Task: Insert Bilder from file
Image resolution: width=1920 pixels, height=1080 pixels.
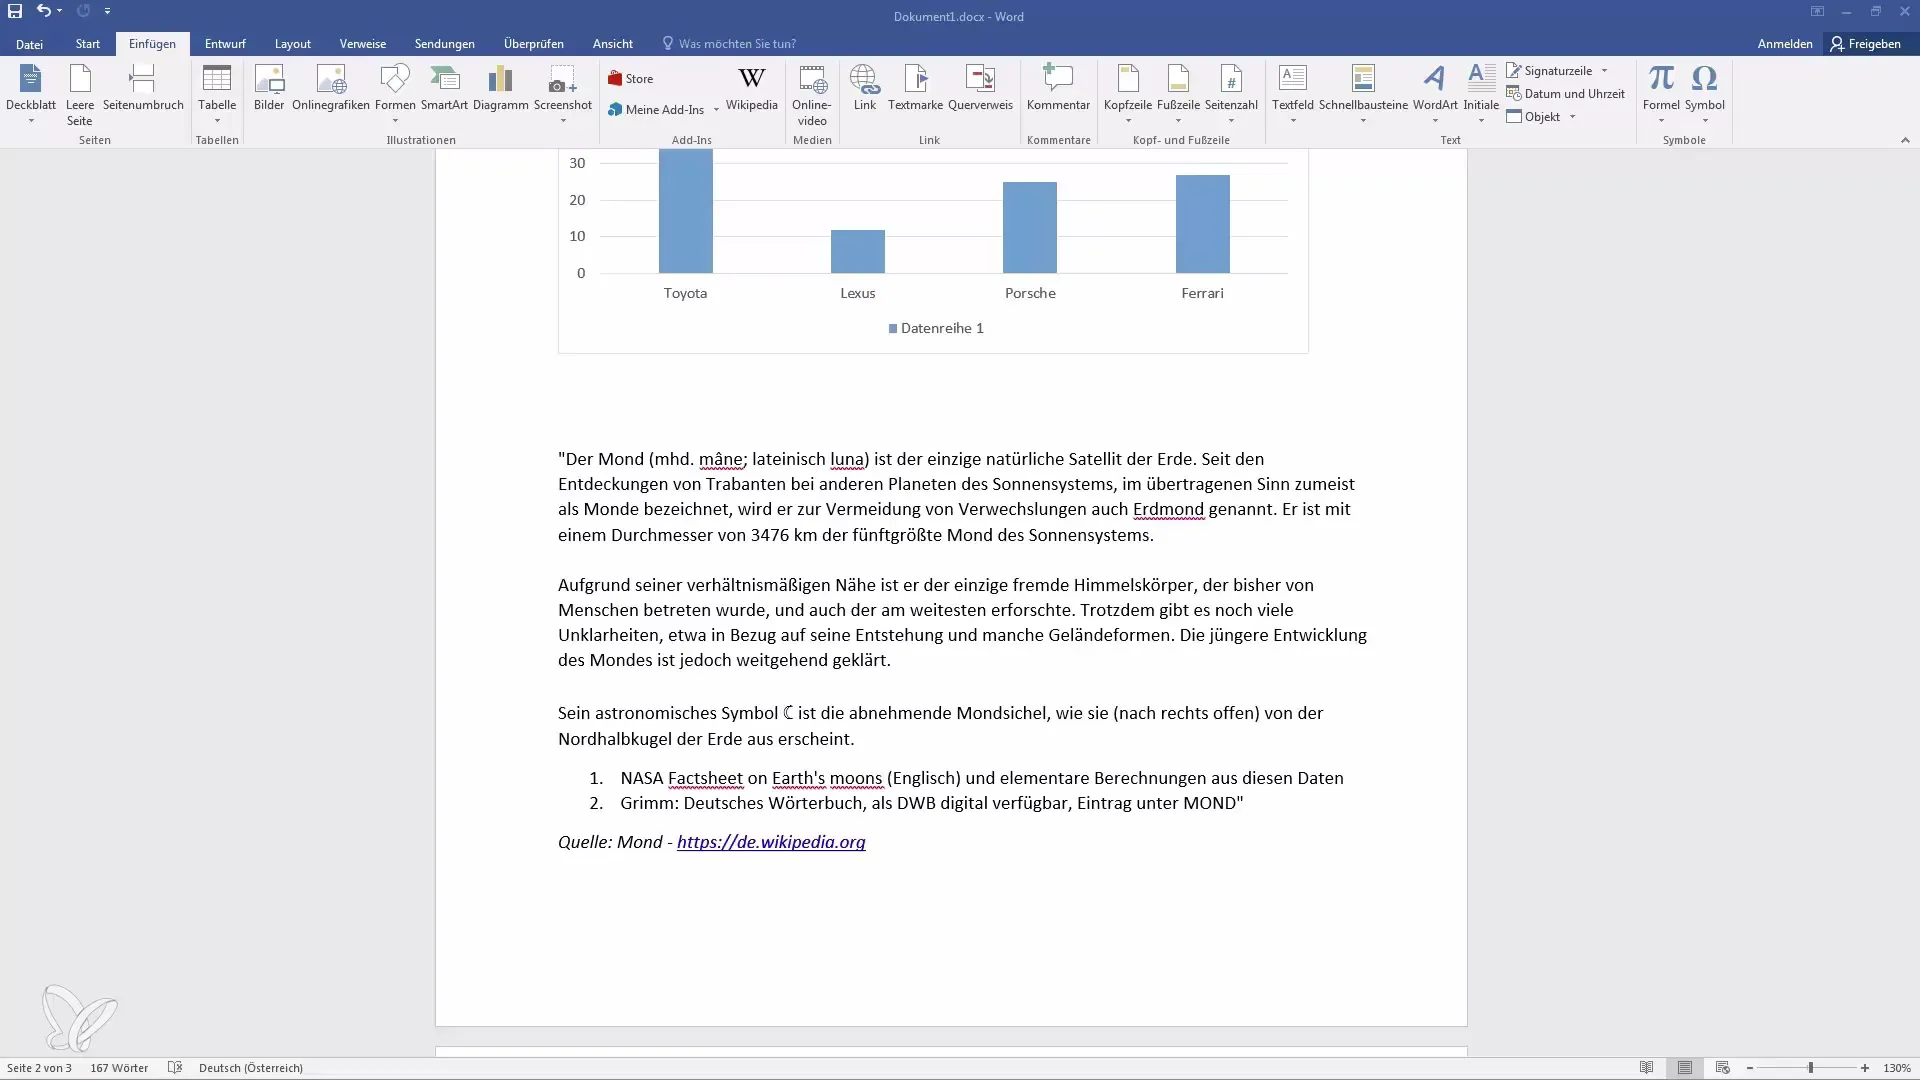Action: (269, 89)
